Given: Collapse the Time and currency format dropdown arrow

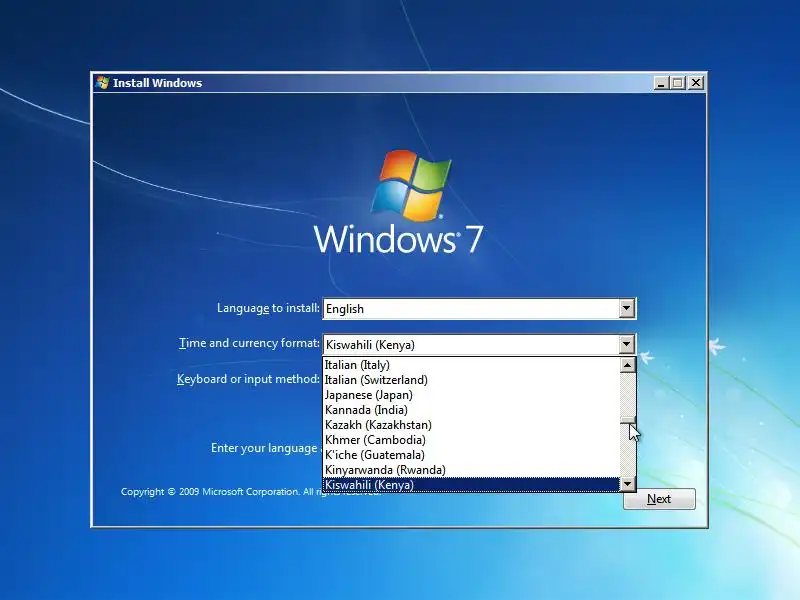Looking at the screenshot, I should (x=627, y=344).
